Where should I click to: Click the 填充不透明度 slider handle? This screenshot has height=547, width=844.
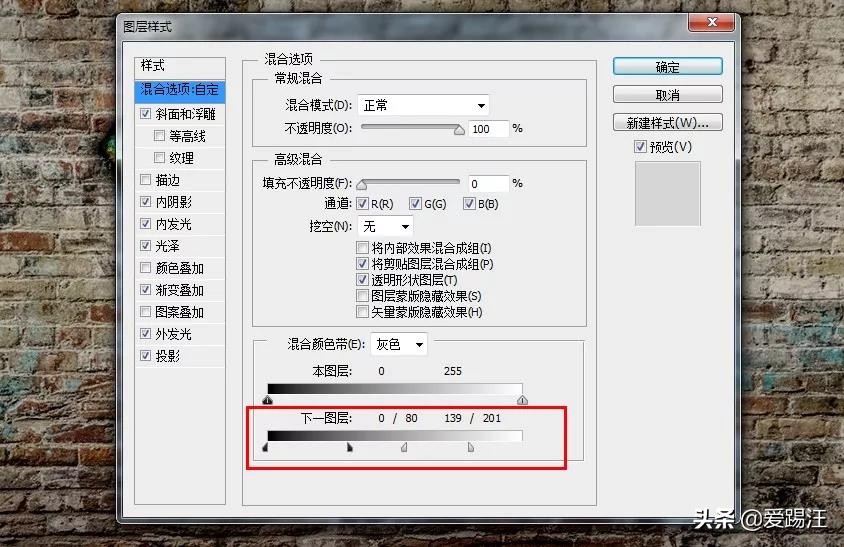[x=362, y=185]
